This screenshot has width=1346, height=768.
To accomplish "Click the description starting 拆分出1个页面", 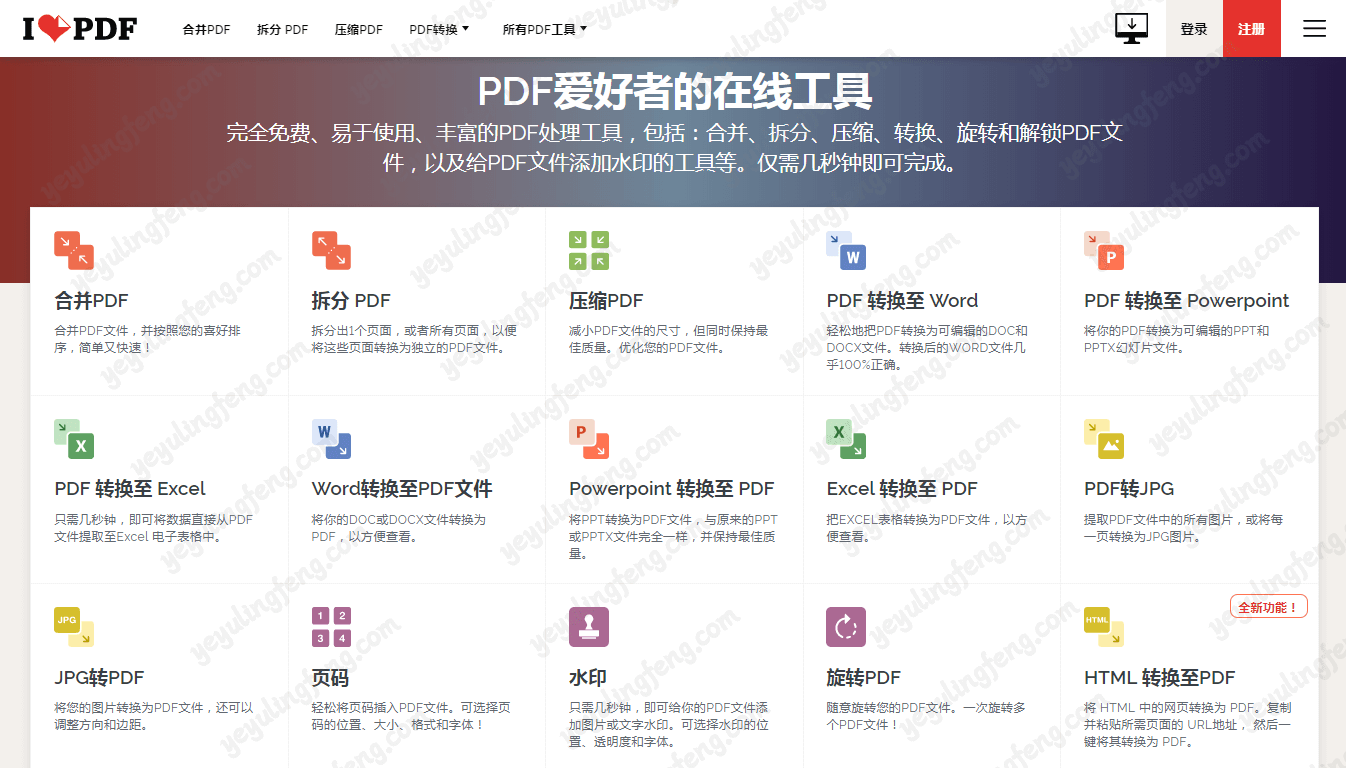I will [414, 339].
